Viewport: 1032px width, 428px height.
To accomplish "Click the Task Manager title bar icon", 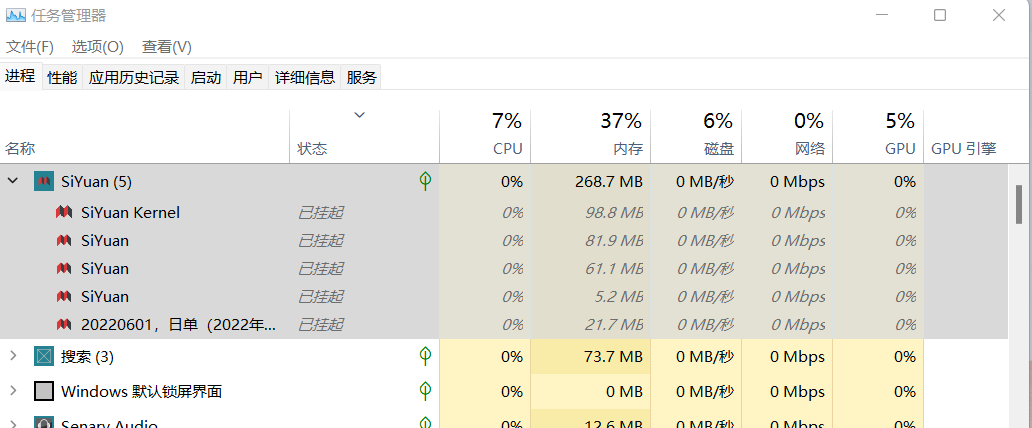I will (x=15, y=16).
